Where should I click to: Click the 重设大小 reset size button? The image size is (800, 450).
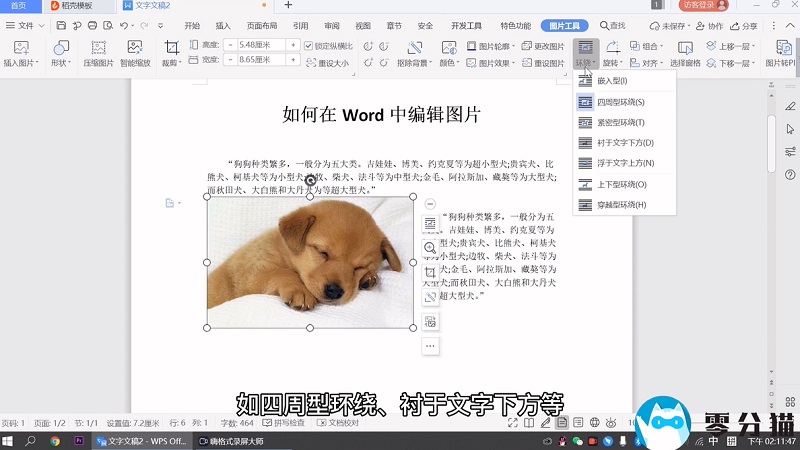coord(328,63)
